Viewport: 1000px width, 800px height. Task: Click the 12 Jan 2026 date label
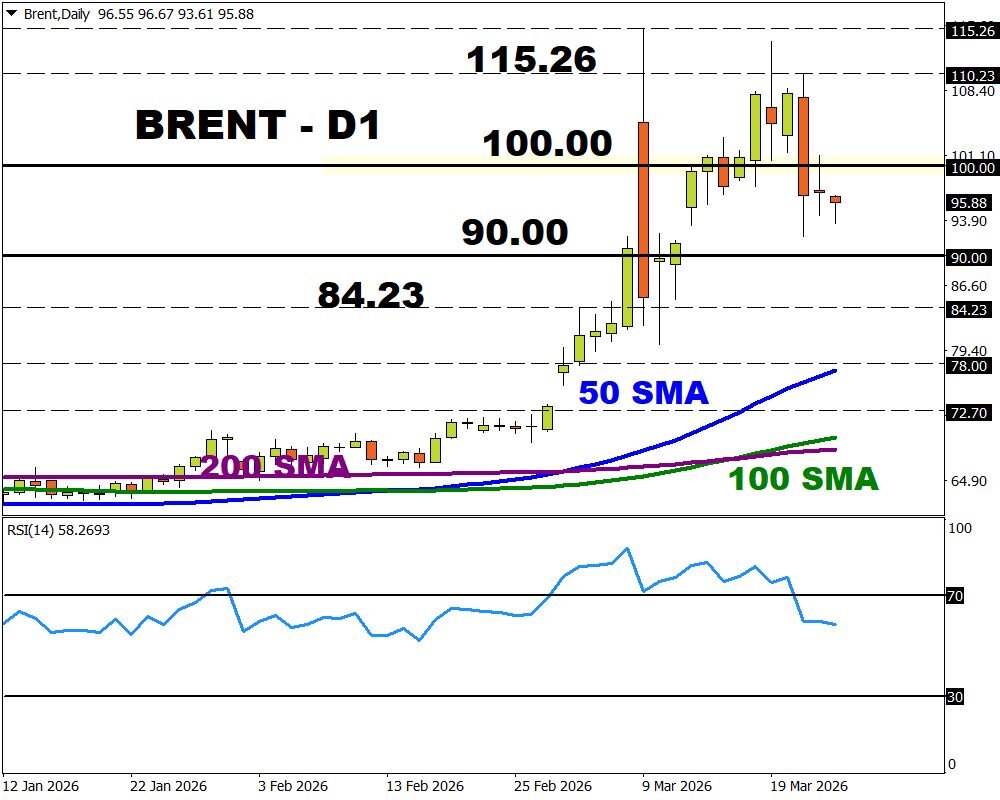point(41,786)
